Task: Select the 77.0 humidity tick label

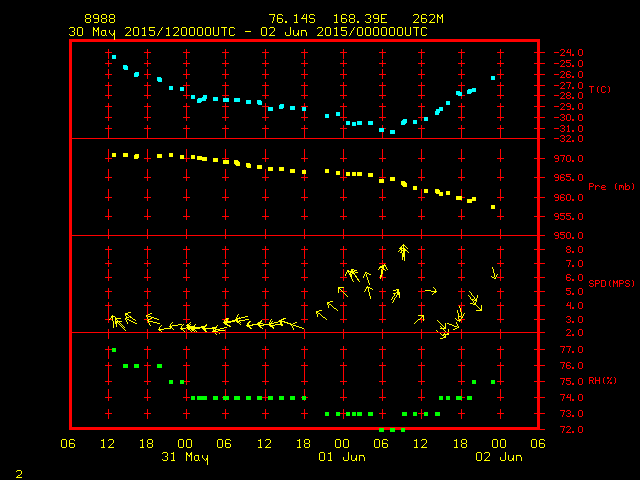Action: 571,350
